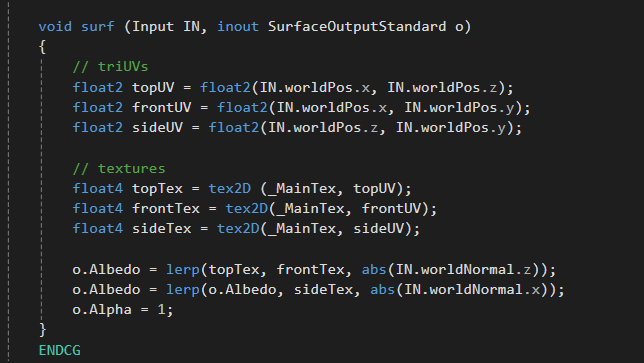Click 'IN.worldPos.z' on the topUV line

[442, 87]
